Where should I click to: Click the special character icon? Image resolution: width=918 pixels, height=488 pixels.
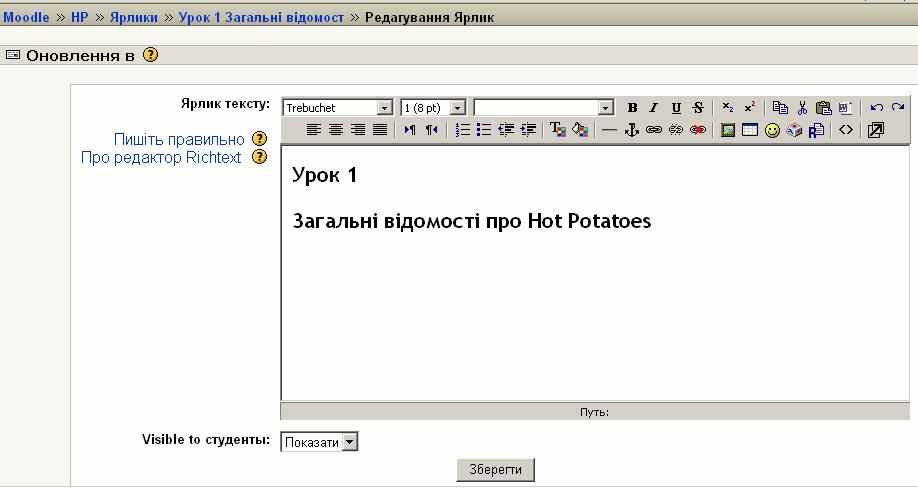794,130
